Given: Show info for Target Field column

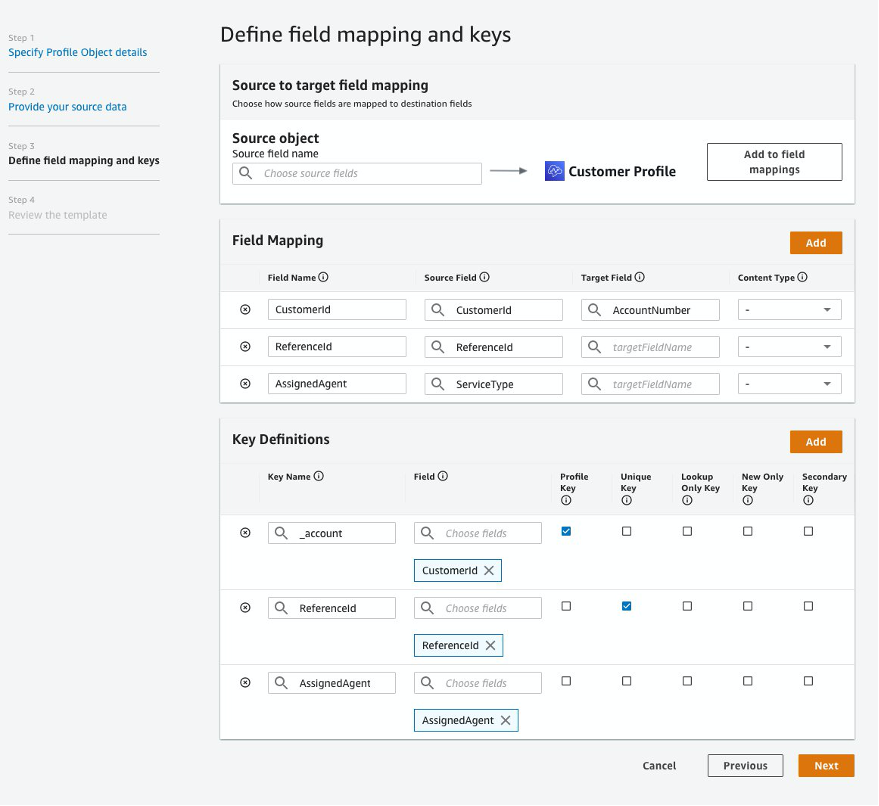Looking at the screenshot, I should click(640, 278).
